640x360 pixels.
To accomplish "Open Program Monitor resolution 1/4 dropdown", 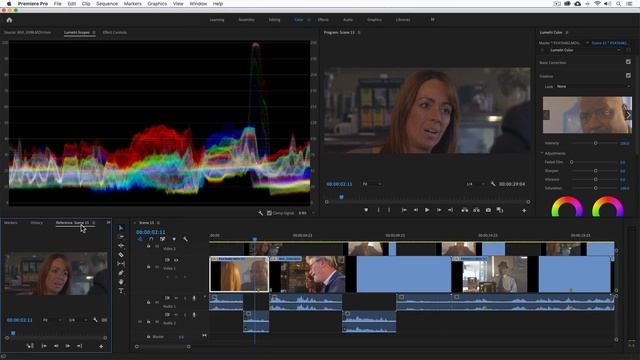I will pyautogui.click(x=476, y=184).
